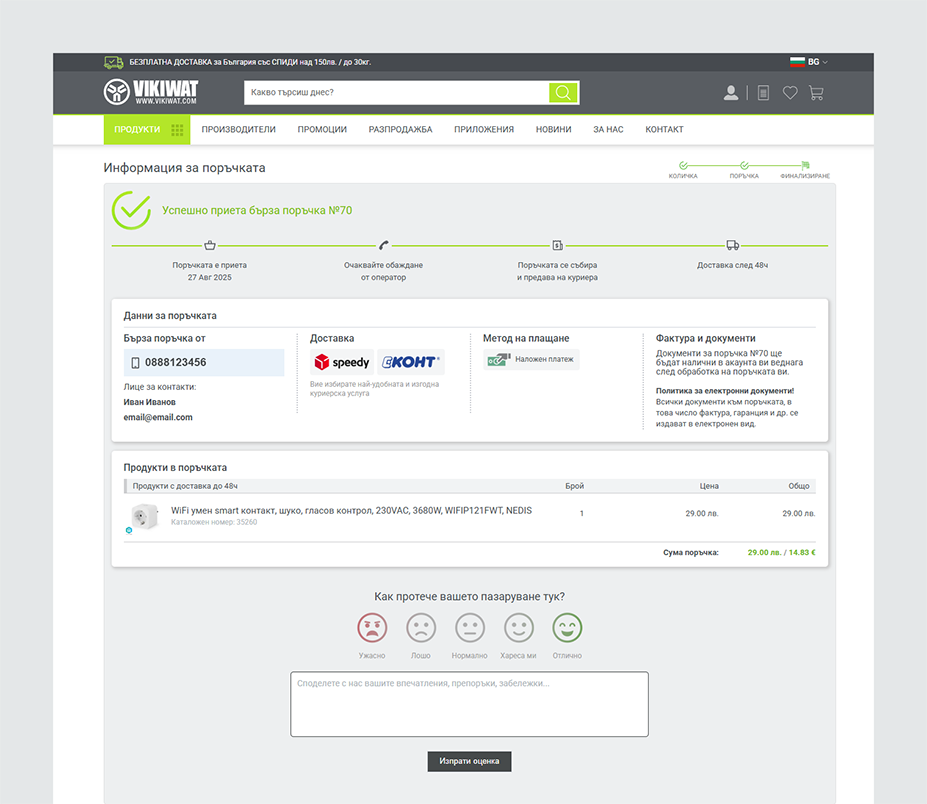Viewport: 927px width, 804px height.
Task: Open the wishlist heart icon
Action: coord(790,93)
